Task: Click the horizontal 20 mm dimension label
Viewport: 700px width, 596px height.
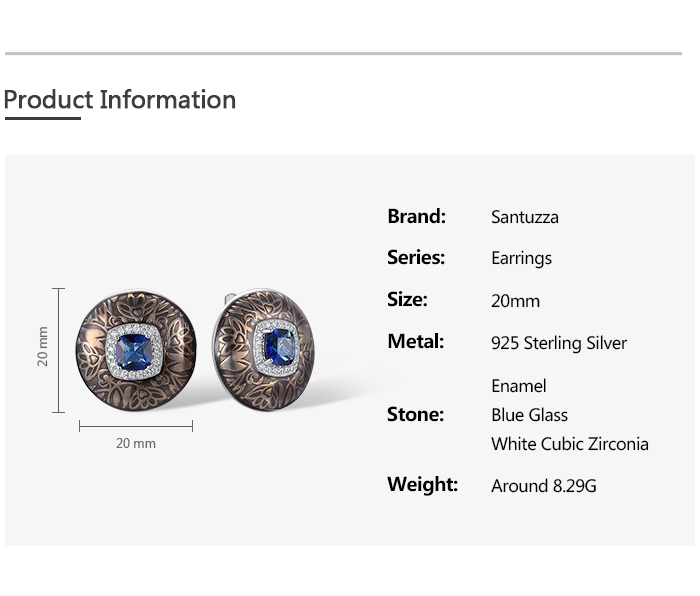Action: [x=136, y=443]
